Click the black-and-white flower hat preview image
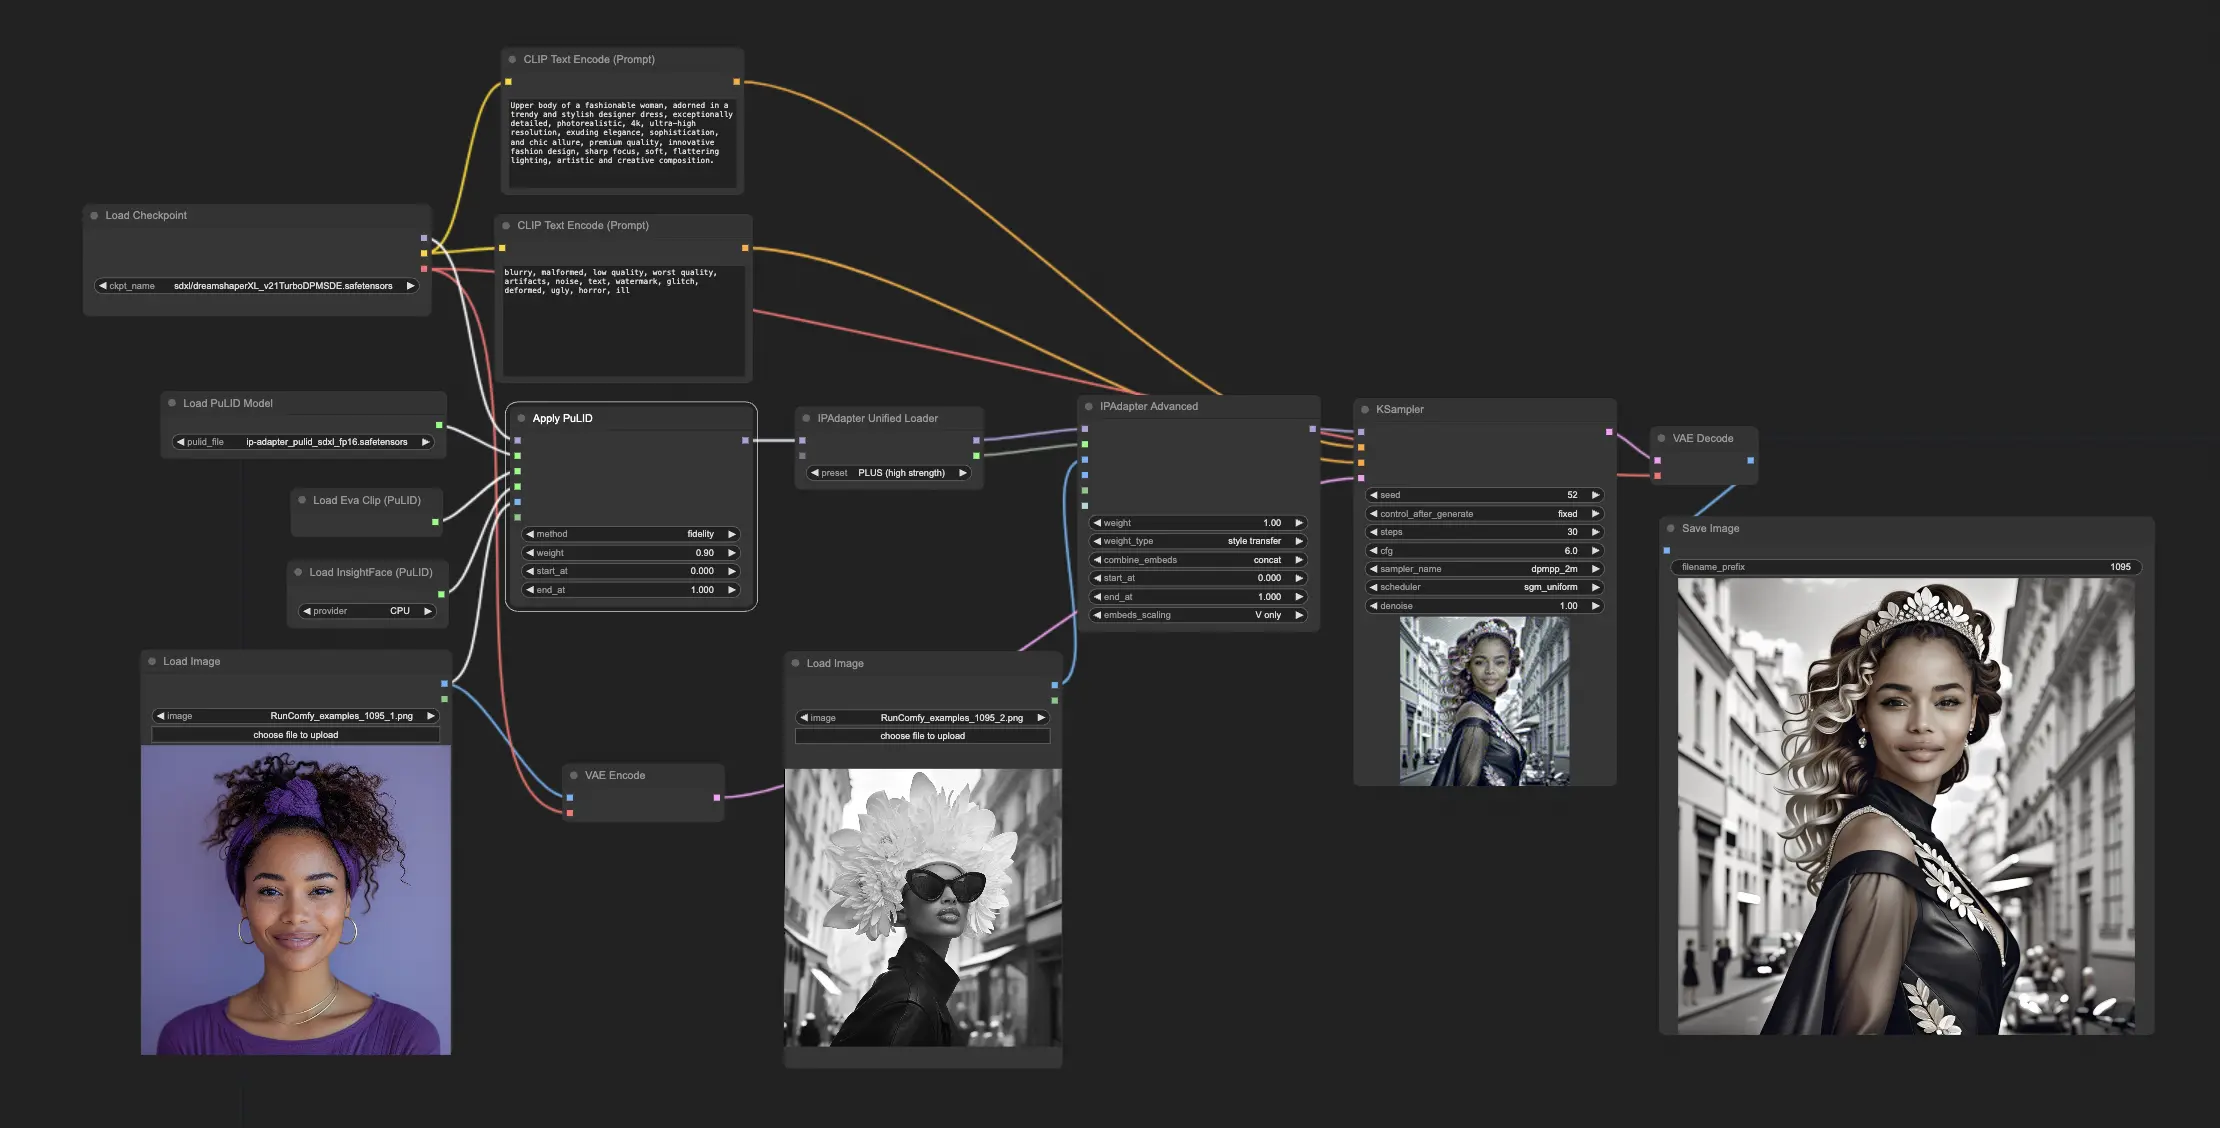 (x=923, y=908)
